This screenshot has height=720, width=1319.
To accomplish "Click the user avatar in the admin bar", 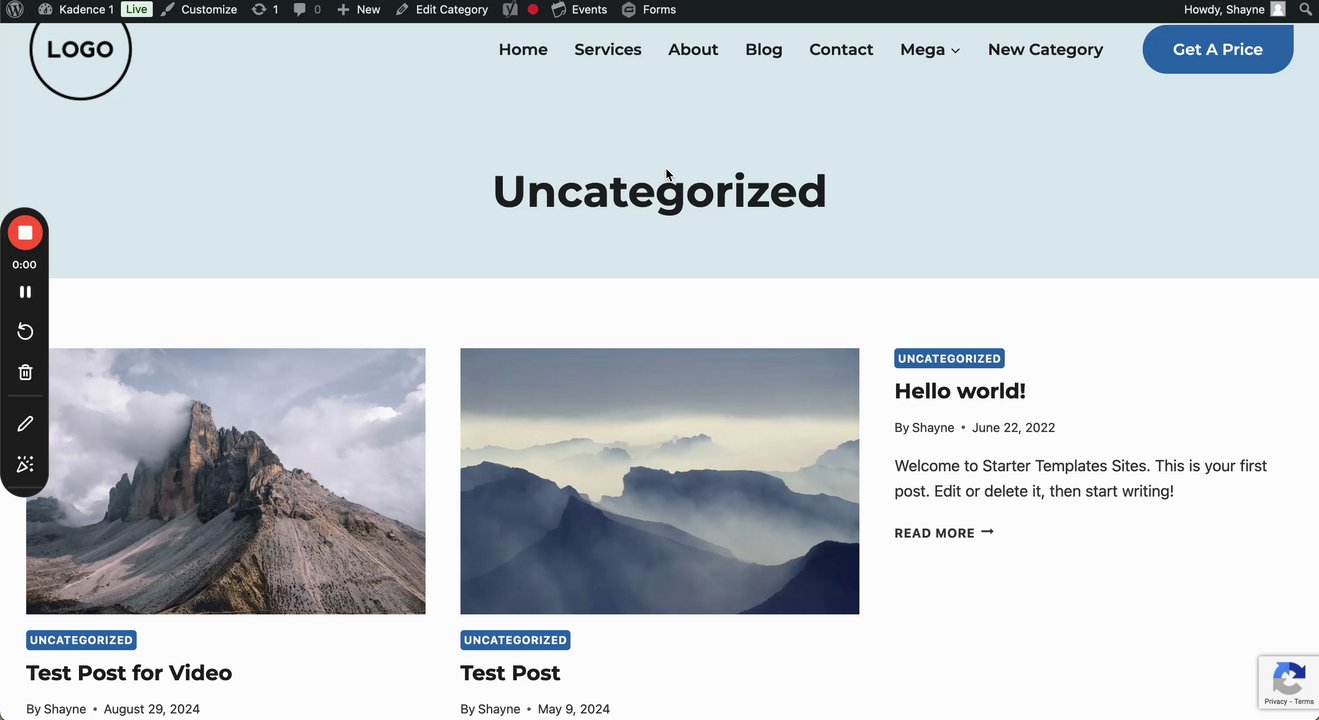I will click(1278, 9).
